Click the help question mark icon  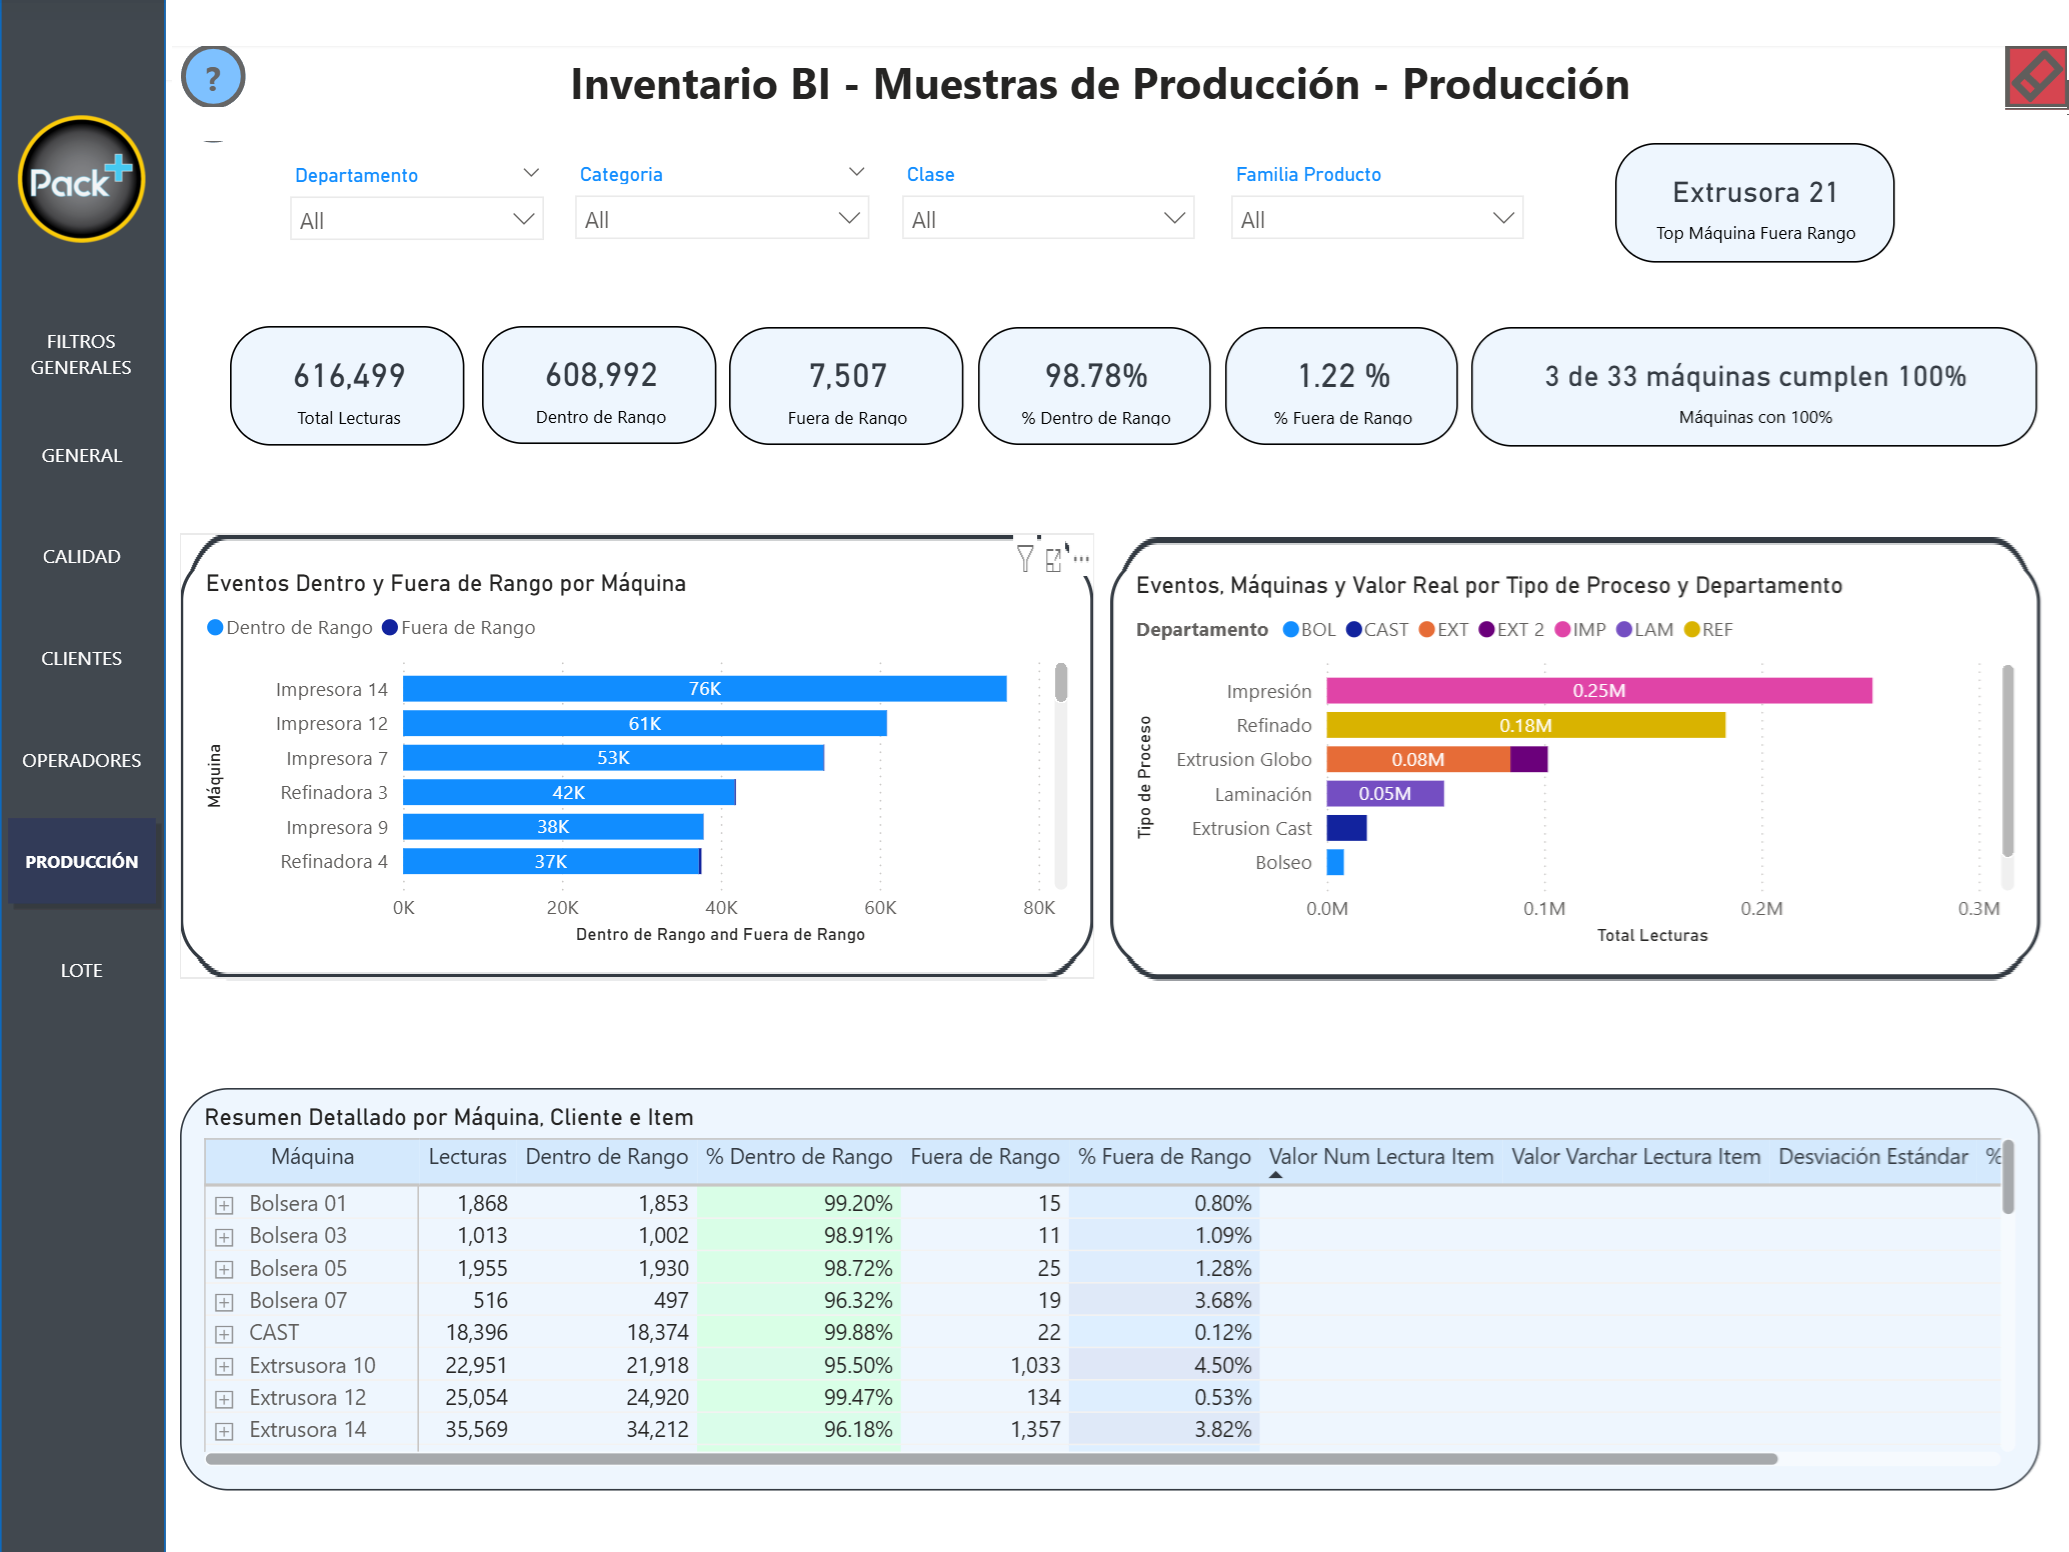212,77
